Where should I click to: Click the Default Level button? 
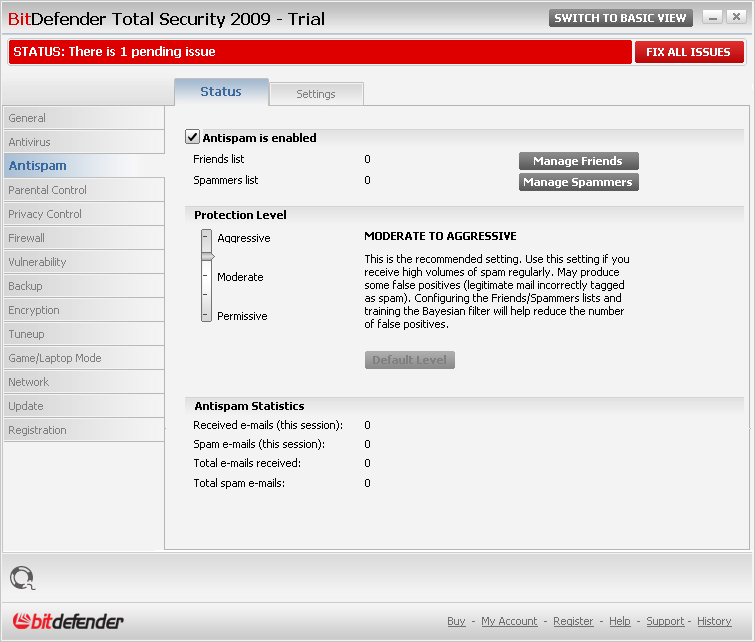click(410, 360)
